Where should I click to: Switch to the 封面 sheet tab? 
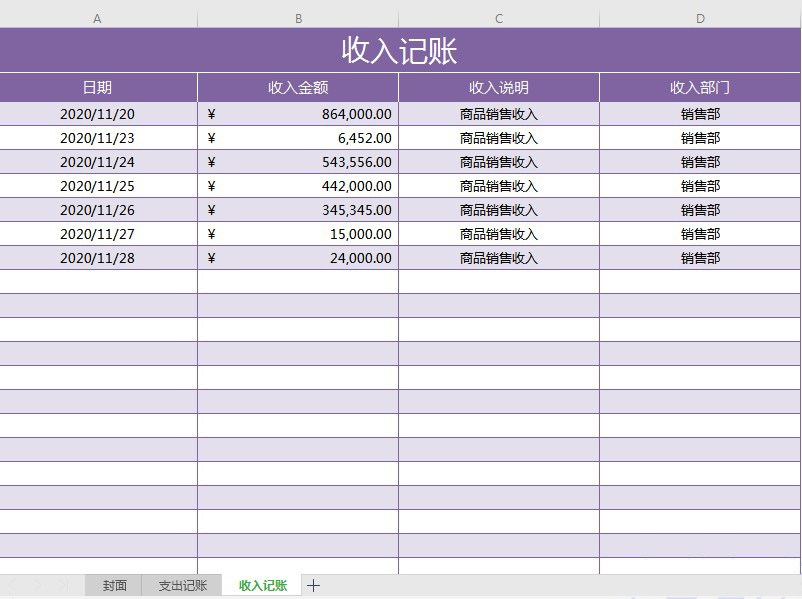point(114,585)
